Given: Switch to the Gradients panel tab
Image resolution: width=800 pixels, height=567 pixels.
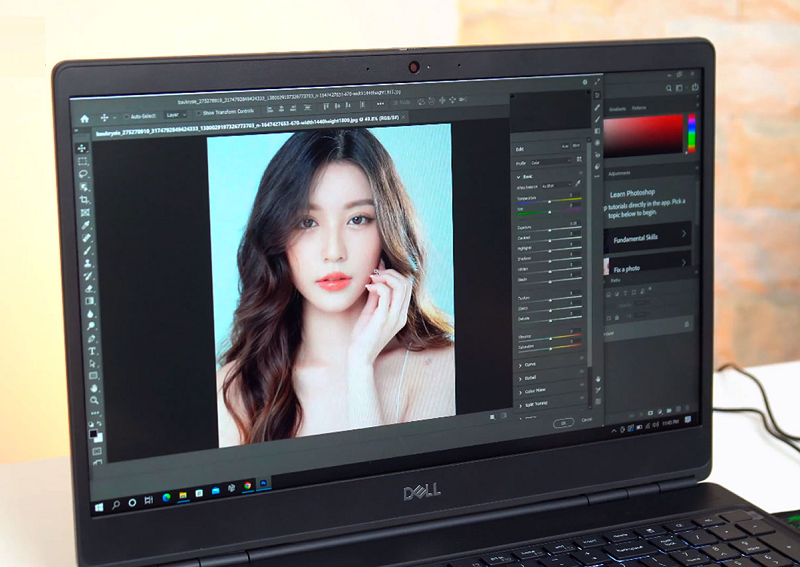Looking at the screenshot, I should [x=617, y=107].
